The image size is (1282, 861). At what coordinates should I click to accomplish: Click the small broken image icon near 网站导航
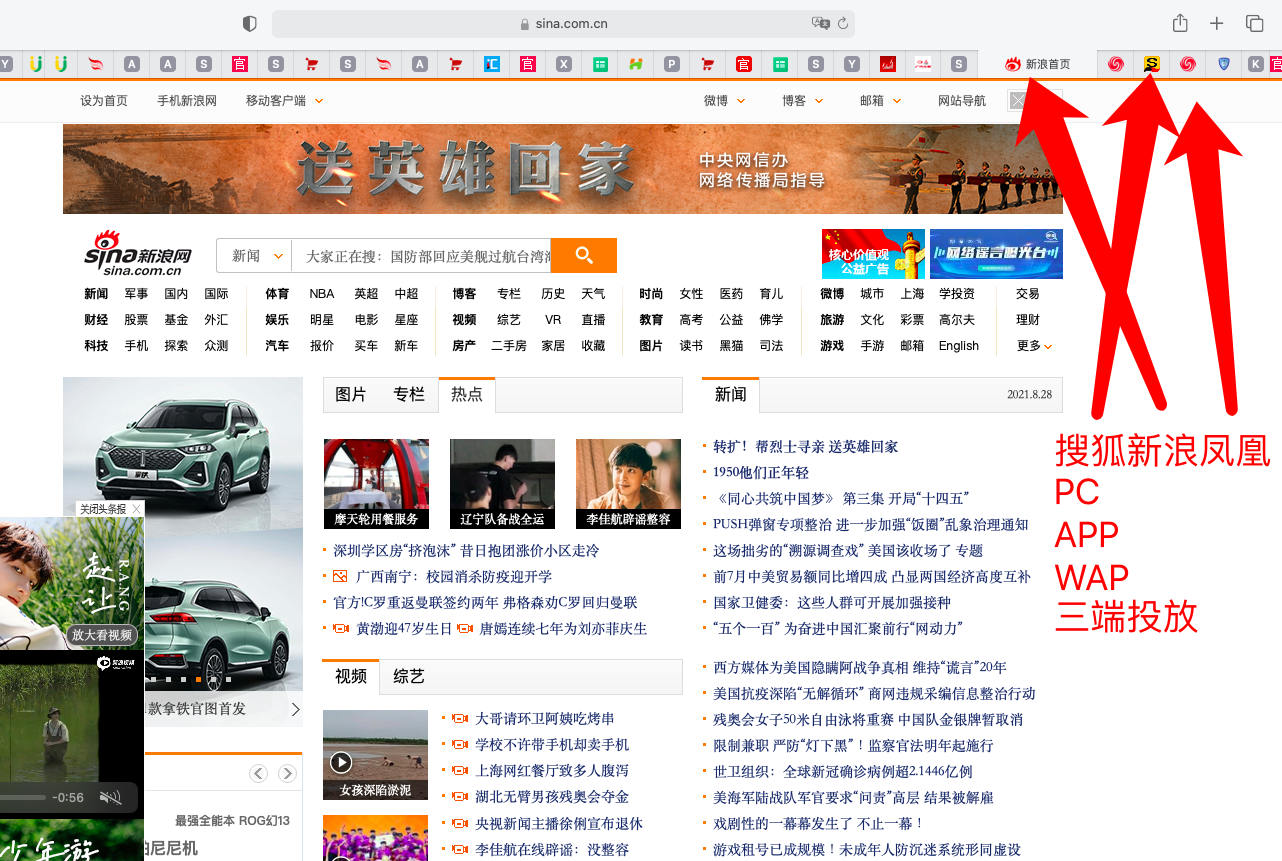coord(1017,101)
